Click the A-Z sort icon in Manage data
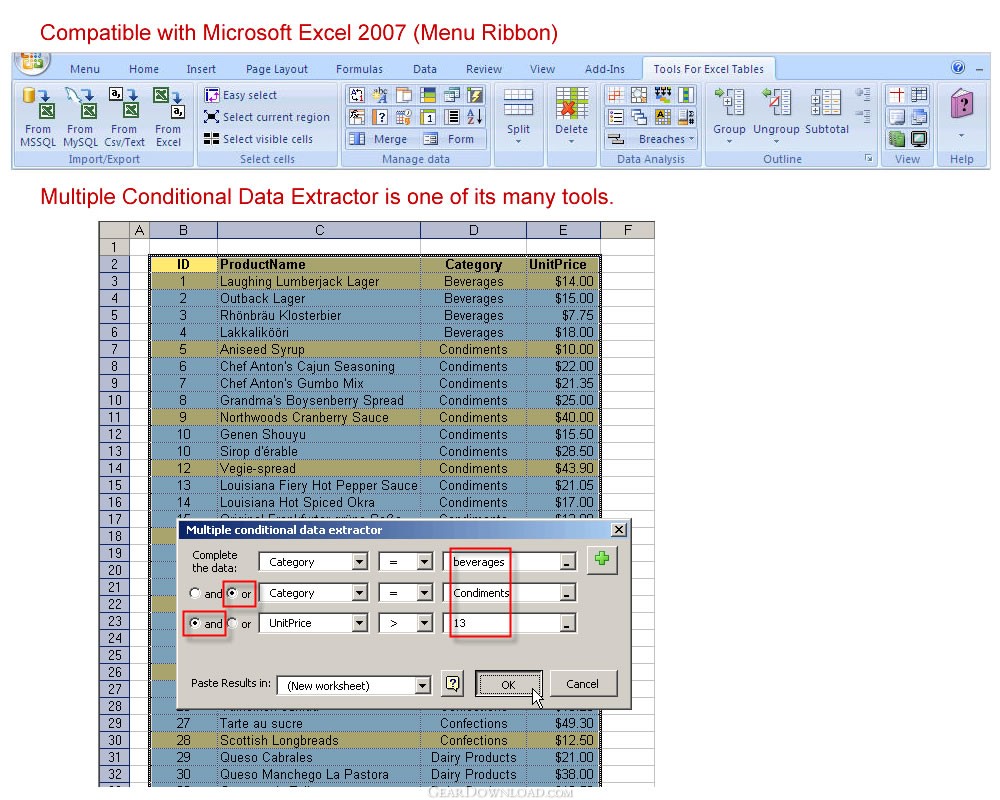The image size is (1000, 800). click(474, 117)
